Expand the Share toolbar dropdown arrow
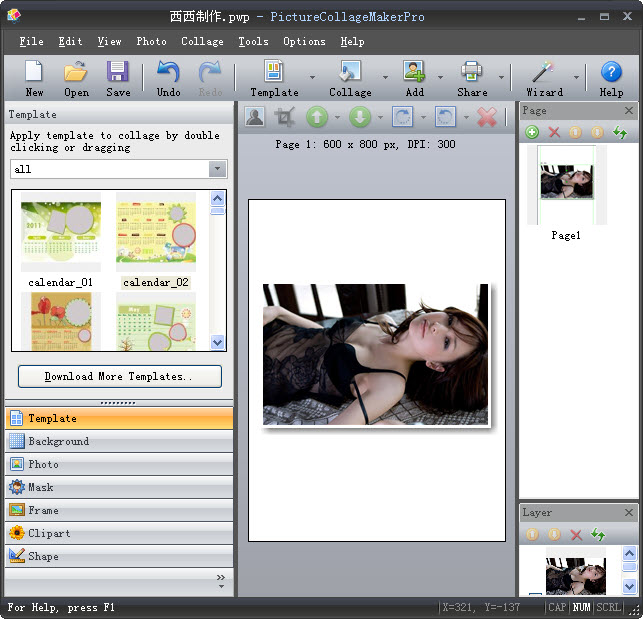Screen dimensions: 643x619 [x=501, y=77]
